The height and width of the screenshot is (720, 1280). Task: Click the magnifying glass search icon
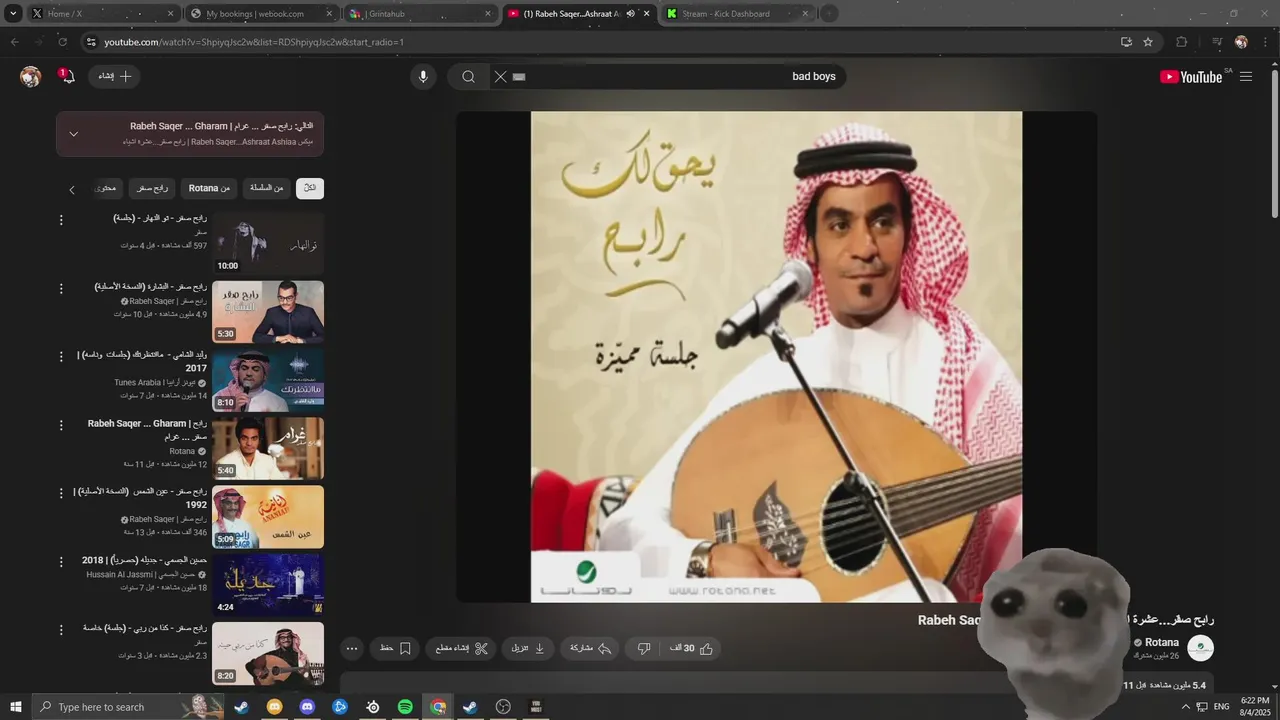(x=468, y=77)
